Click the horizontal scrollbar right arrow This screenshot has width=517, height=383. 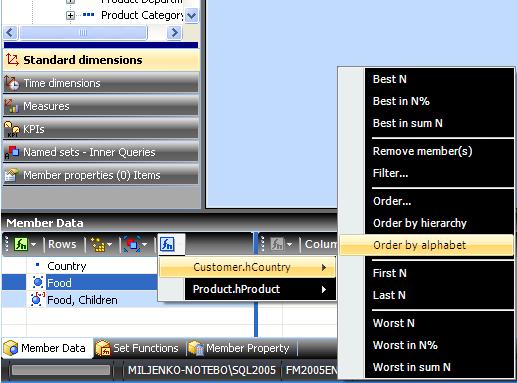pos(174,33)
